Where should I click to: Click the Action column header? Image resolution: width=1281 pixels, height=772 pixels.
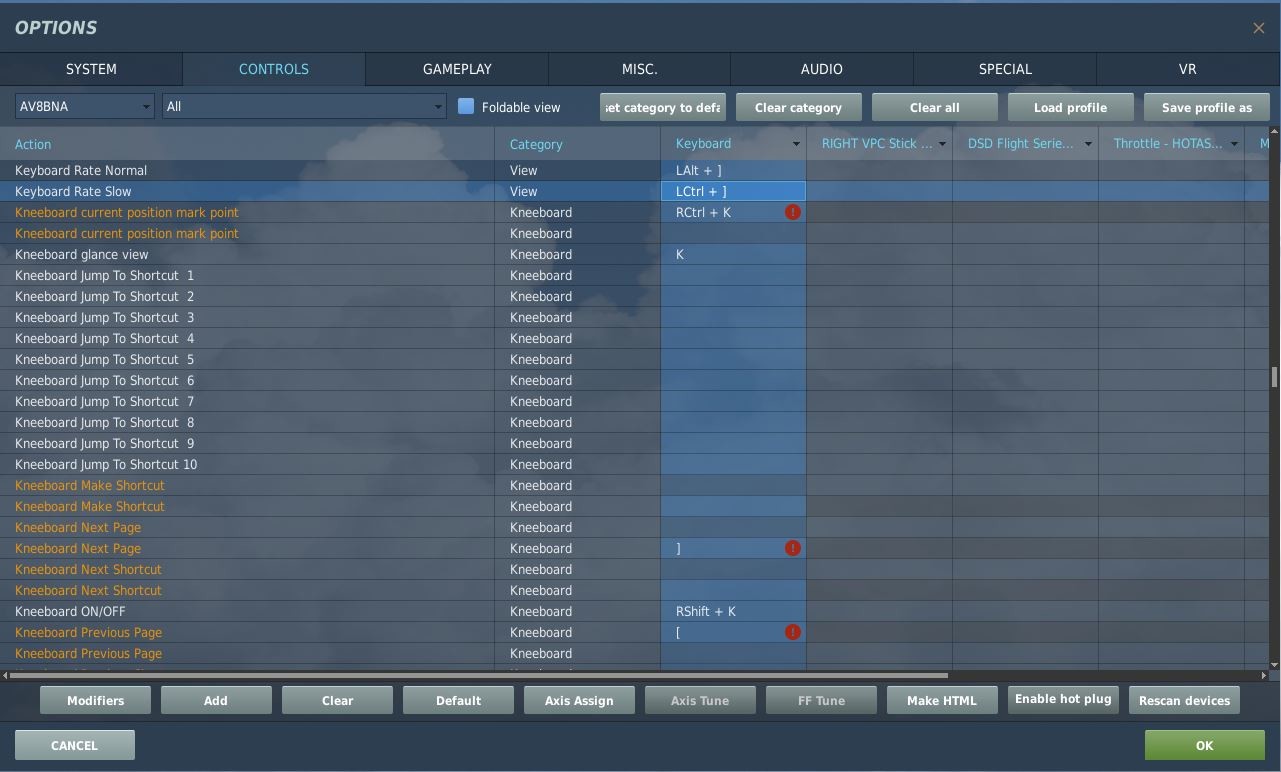click(x=247, y=144)
